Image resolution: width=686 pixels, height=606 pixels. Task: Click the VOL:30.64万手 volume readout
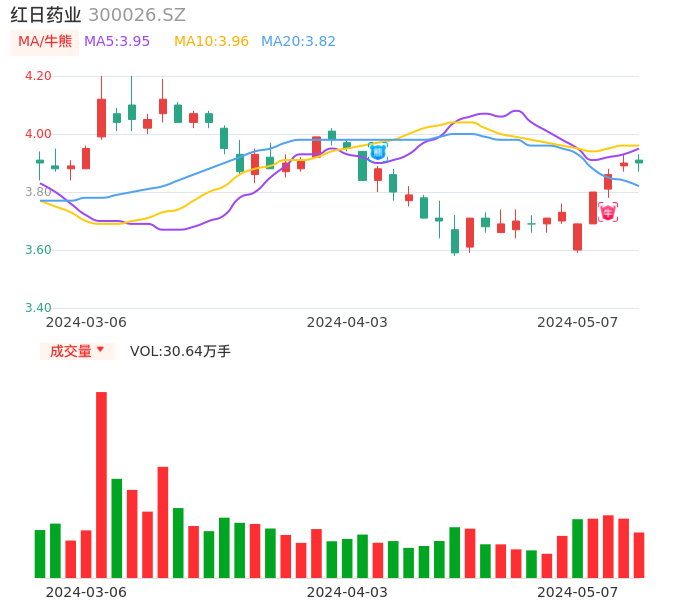click(180, 351)
